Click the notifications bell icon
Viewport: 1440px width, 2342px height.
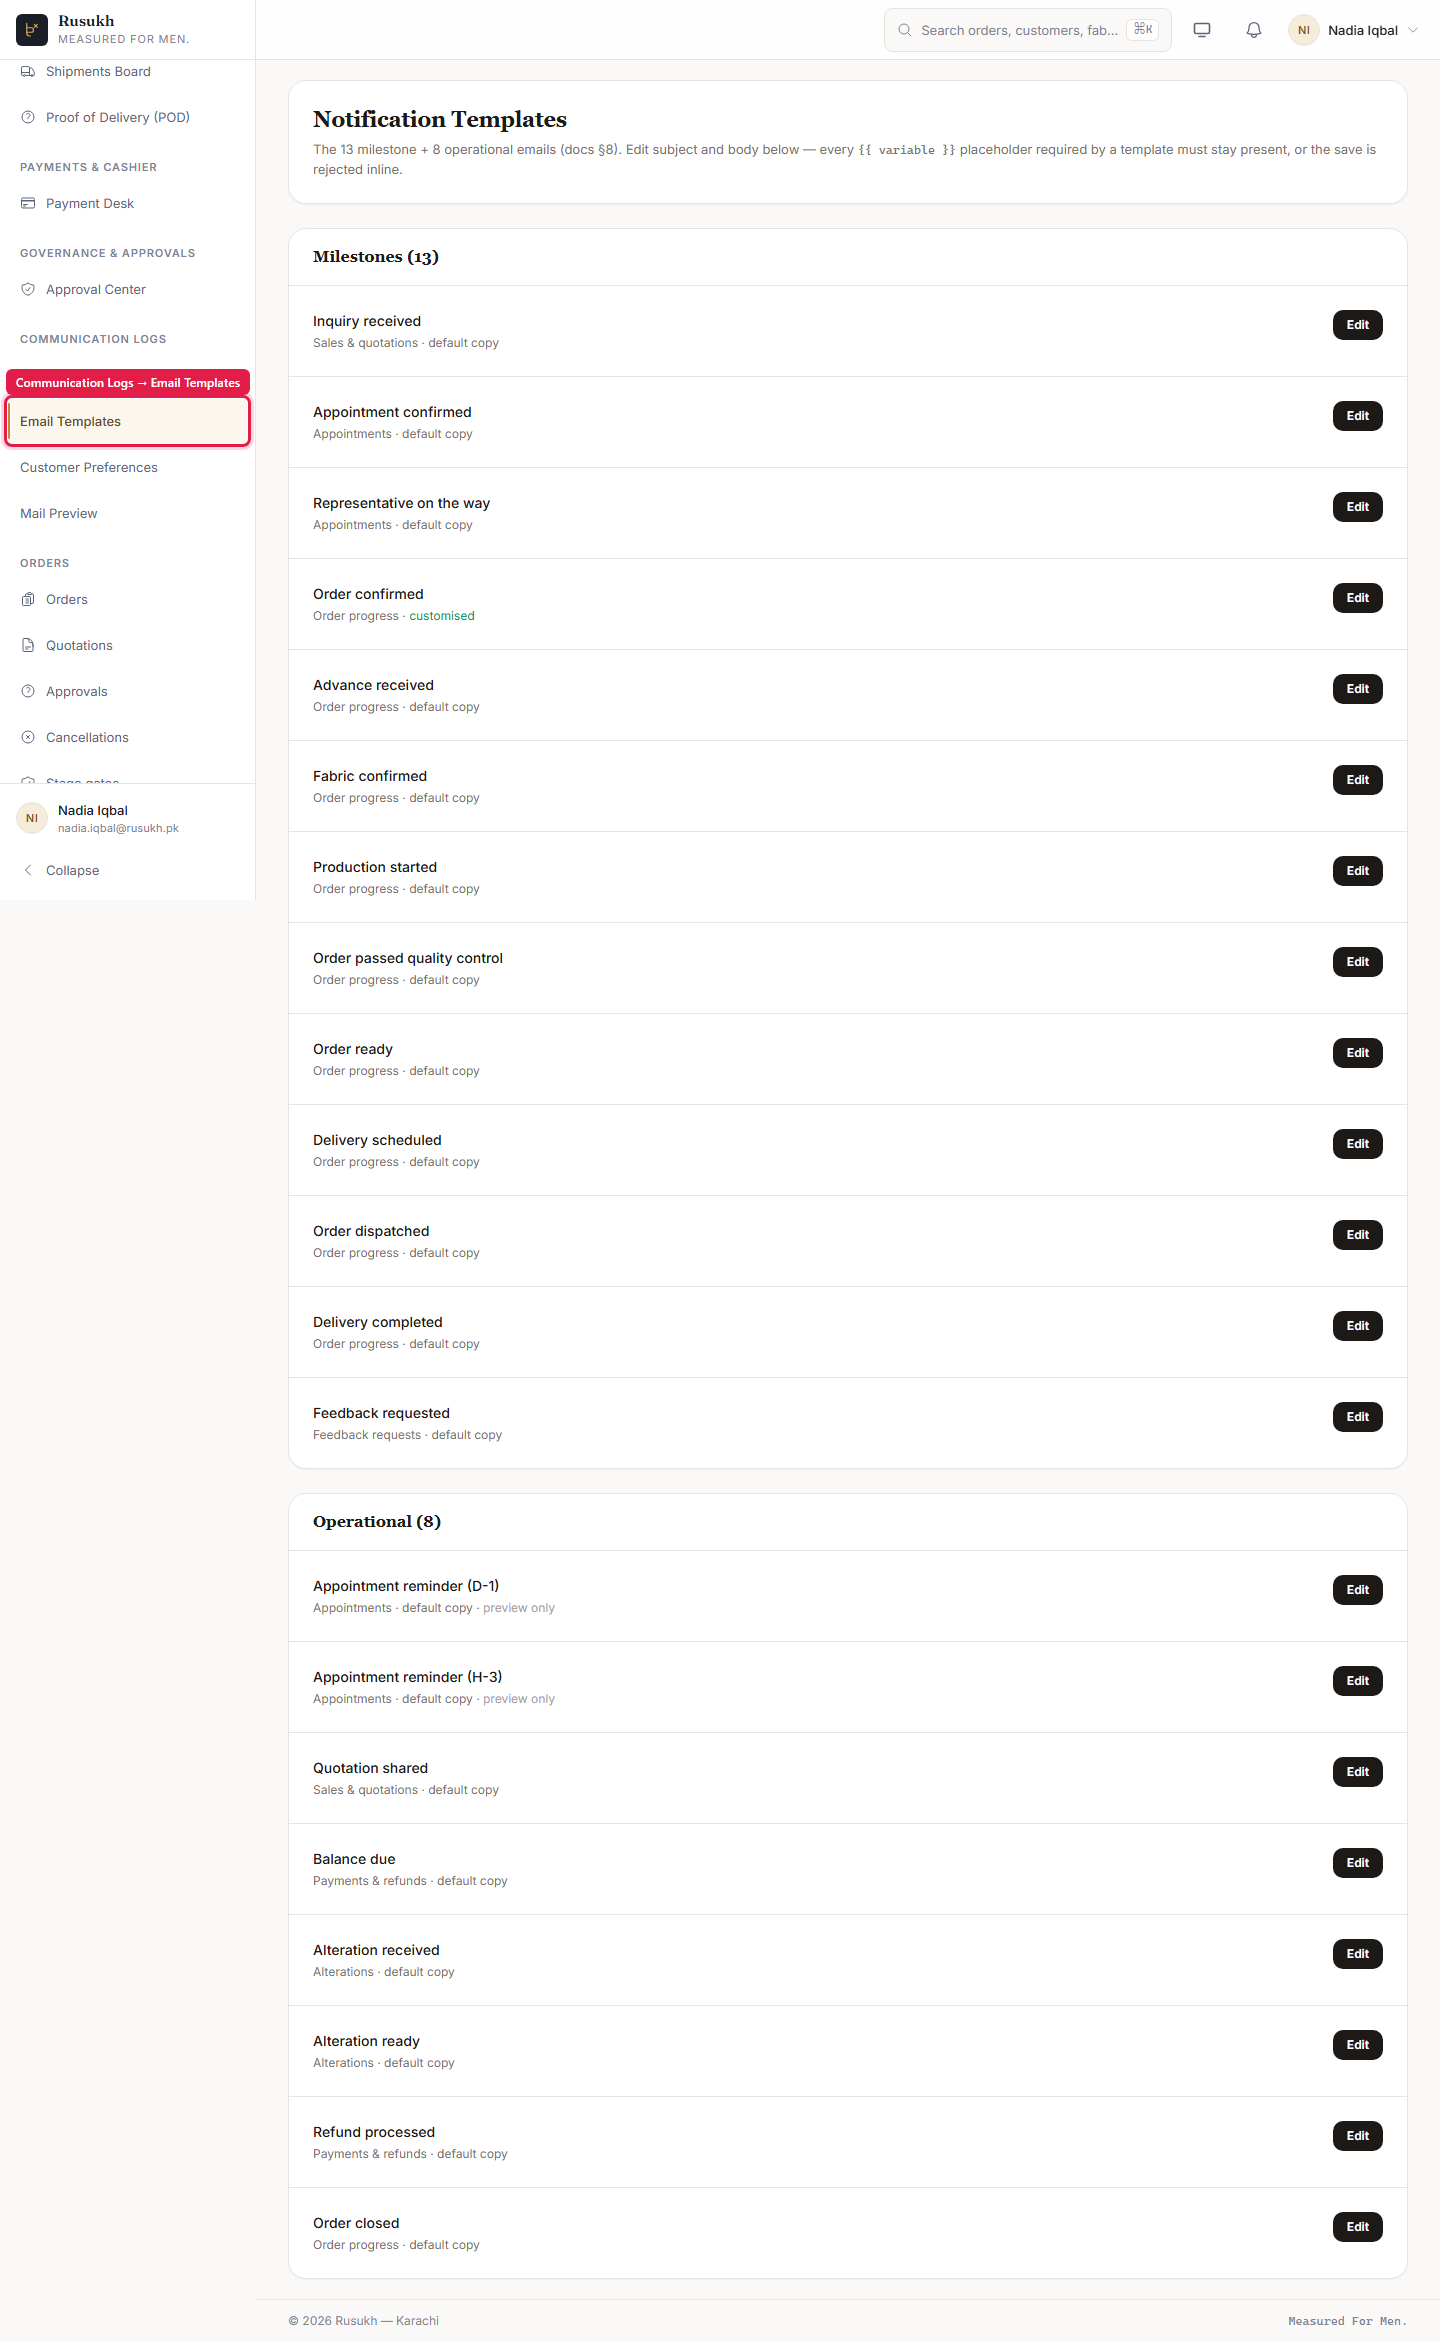coord(1253,30)
